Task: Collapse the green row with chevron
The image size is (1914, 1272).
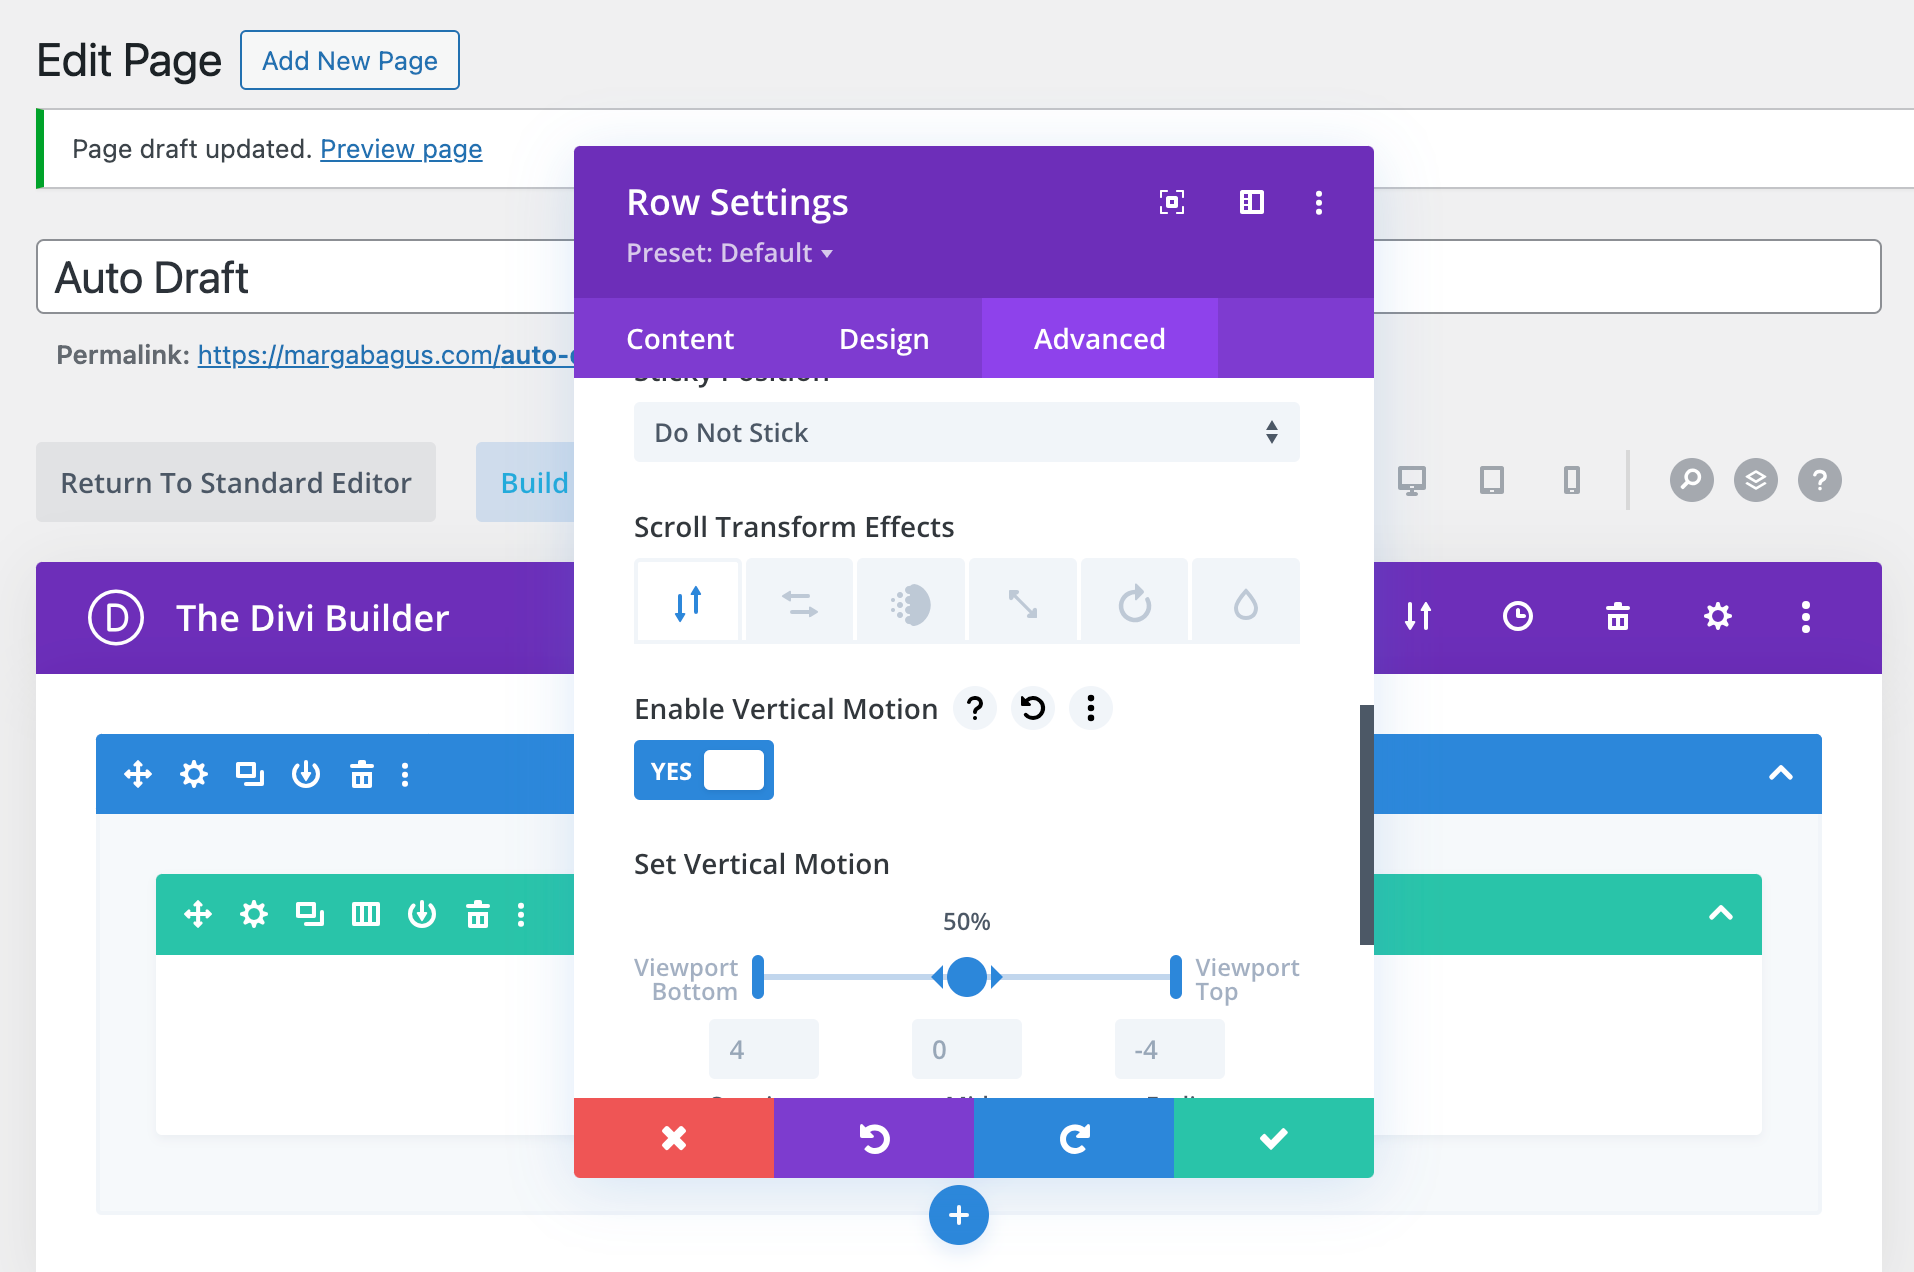Action: [x=1721, y=913]
